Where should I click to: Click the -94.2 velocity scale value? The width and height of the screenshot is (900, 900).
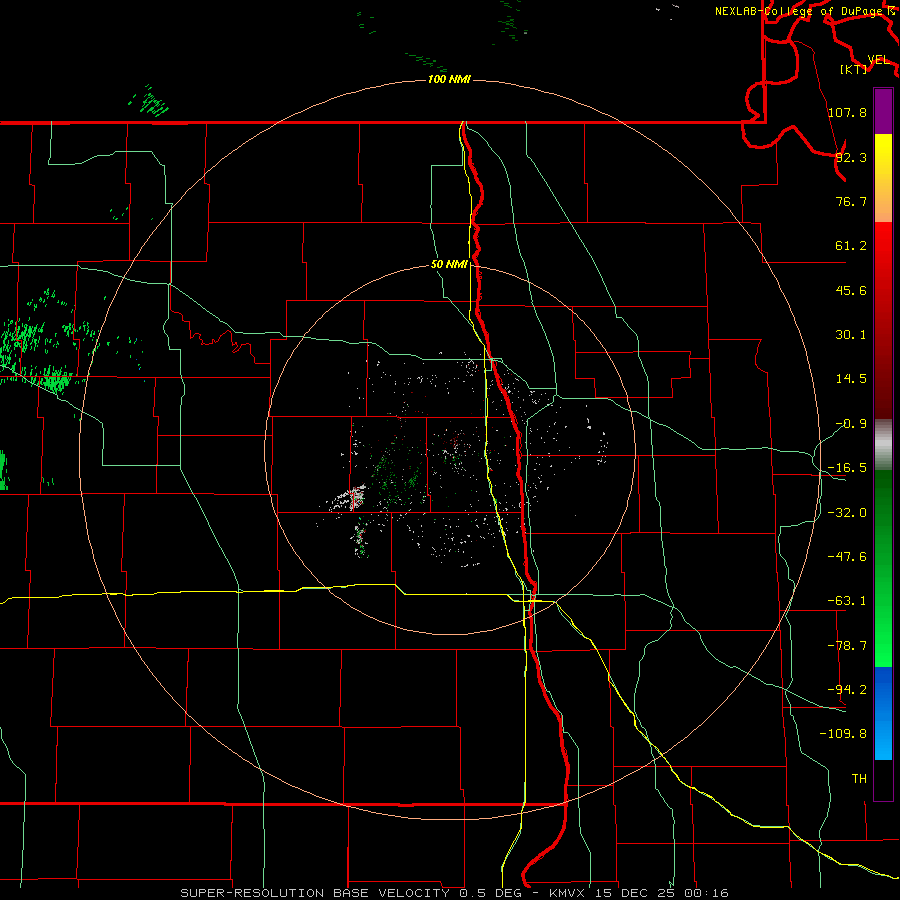coord(848,690)
